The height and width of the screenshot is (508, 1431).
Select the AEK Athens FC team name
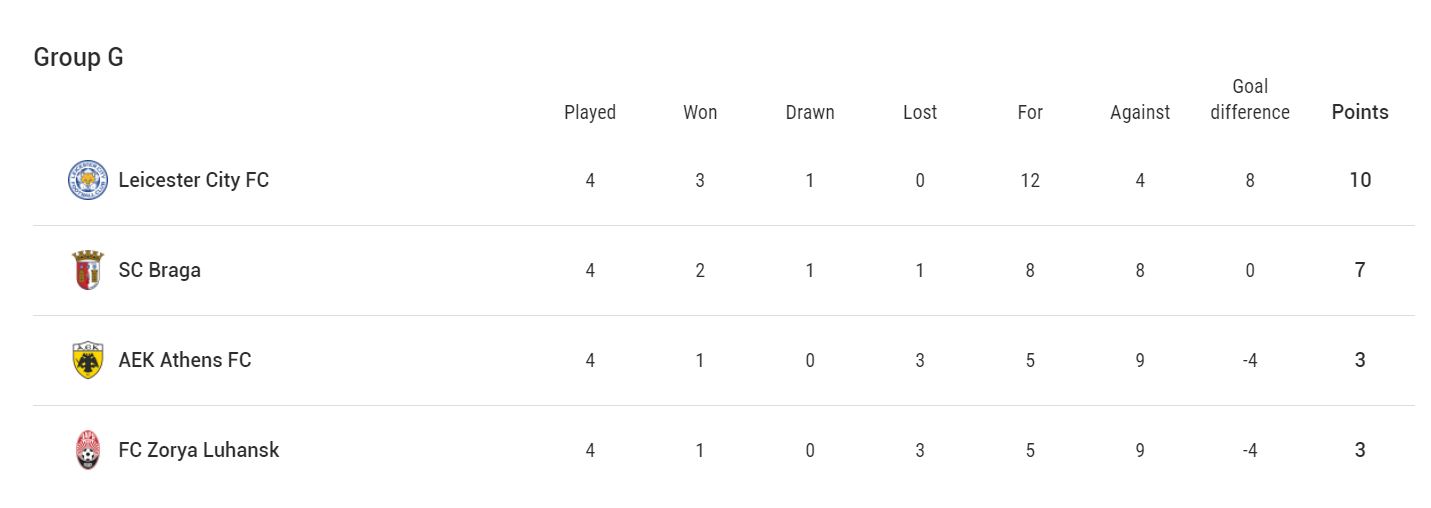(184, 360)
